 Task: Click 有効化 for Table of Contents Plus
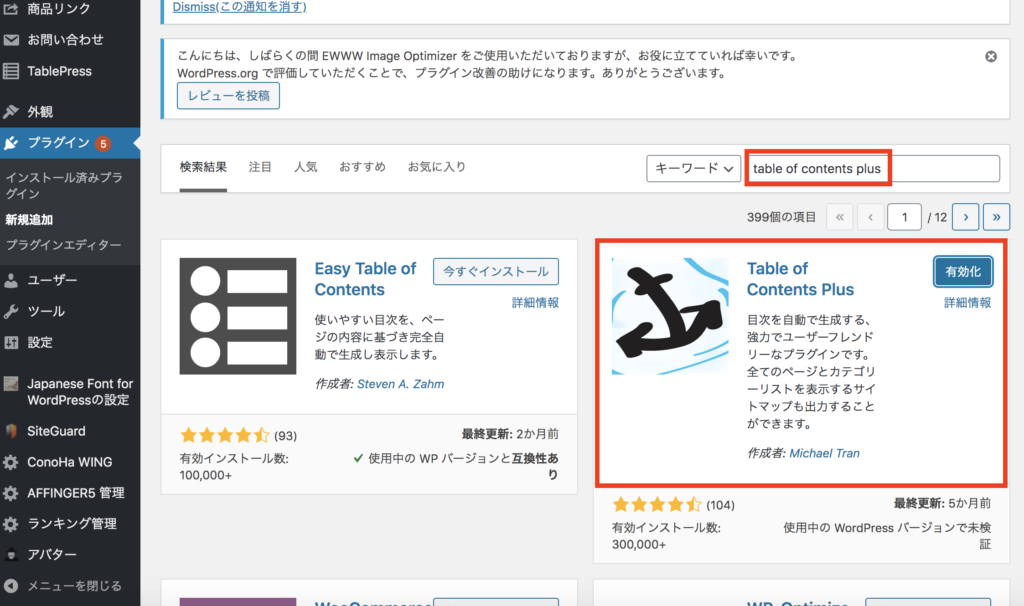pos(963,272)
